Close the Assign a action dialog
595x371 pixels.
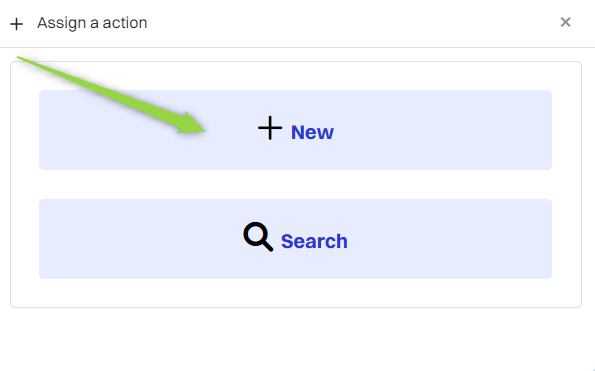point(565,22)
